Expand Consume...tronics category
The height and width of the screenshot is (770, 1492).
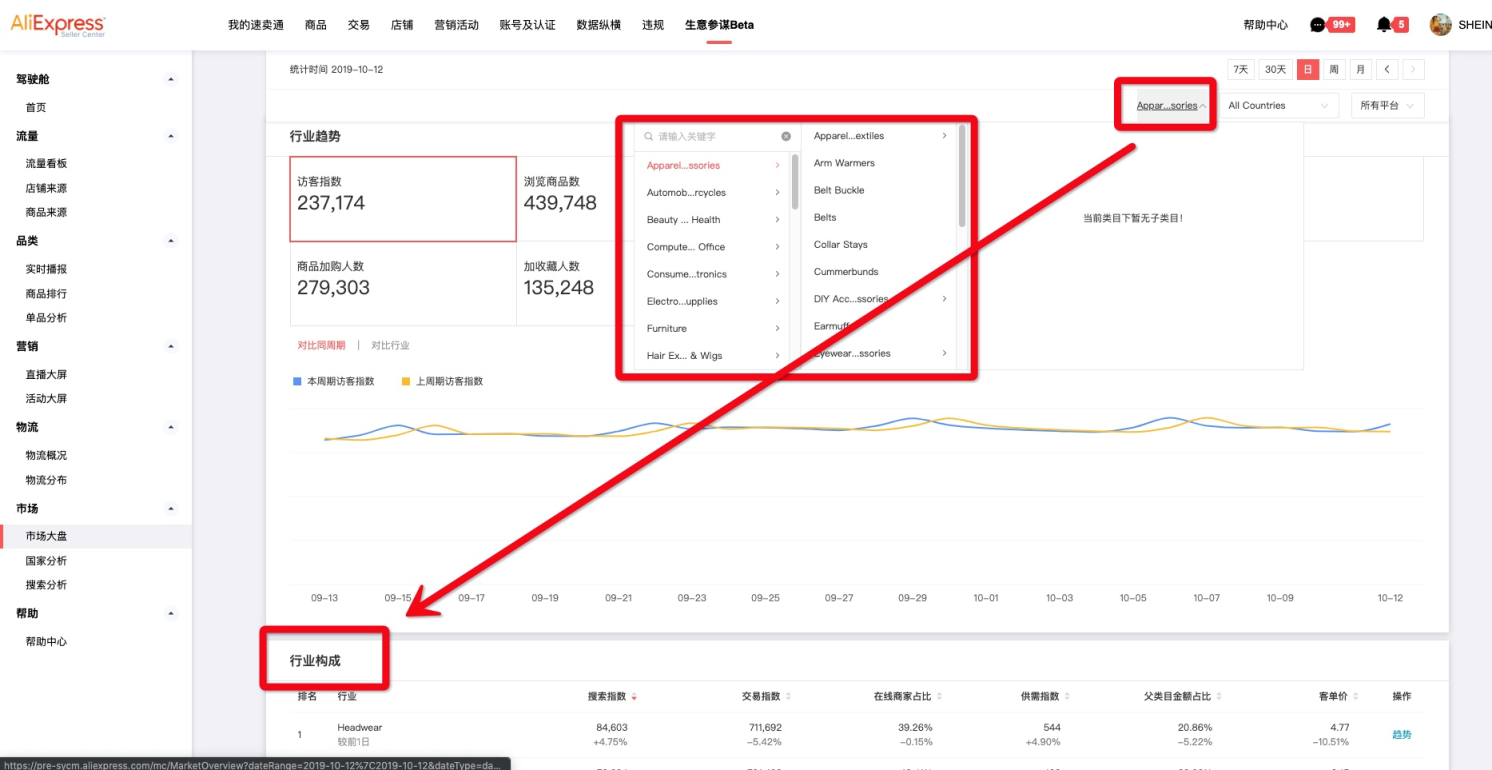coord(712,274)
